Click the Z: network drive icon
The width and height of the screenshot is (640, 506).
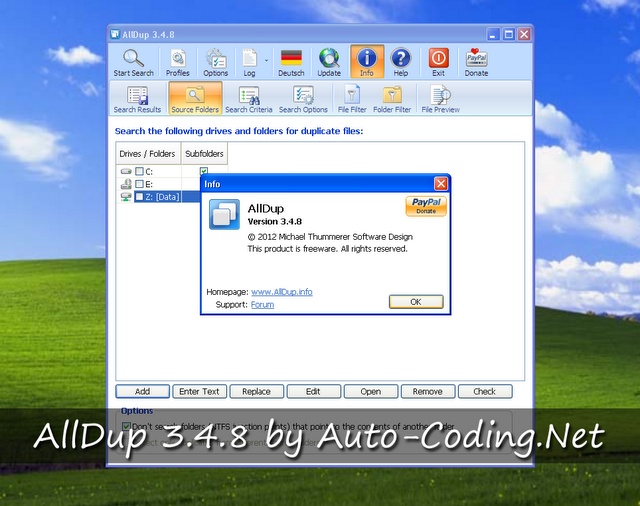pos(126,197)
